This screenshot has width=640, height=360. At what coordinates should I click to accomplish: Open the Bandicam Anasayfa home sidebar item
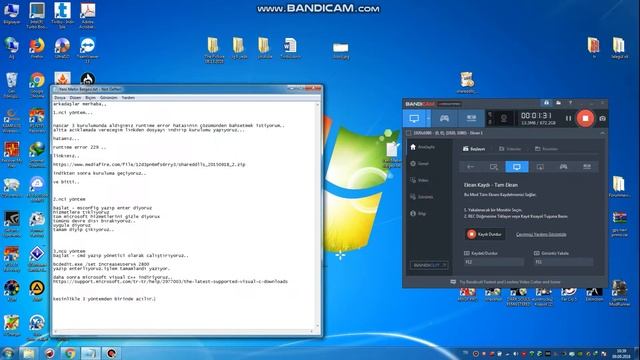(x=422, y=147)
